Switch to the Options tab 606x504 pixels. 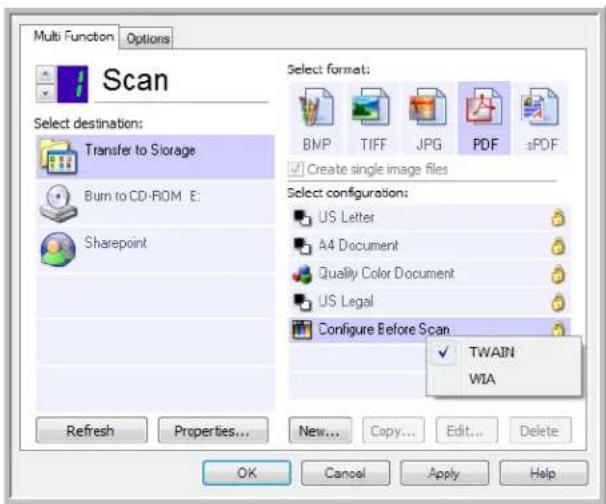[147, 38]
